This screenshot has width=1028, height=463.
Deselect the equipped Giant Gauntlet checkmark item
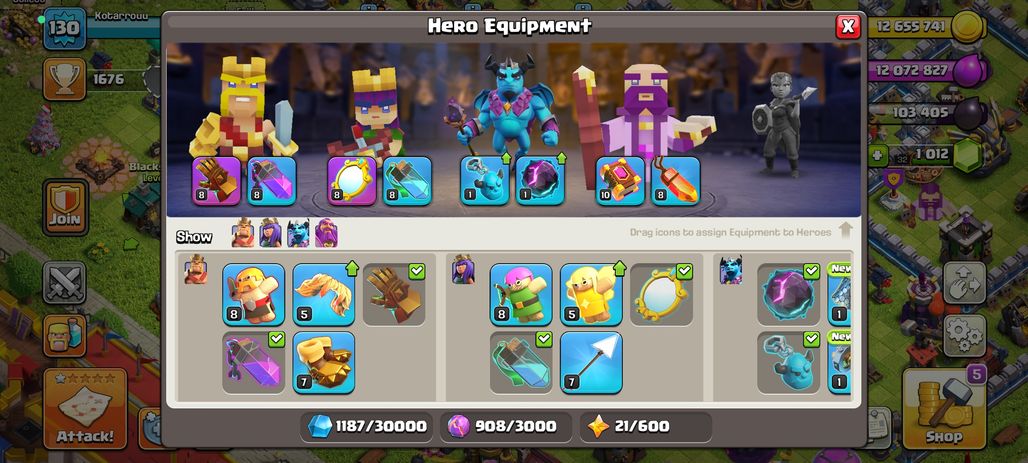[x=394, y=294]
